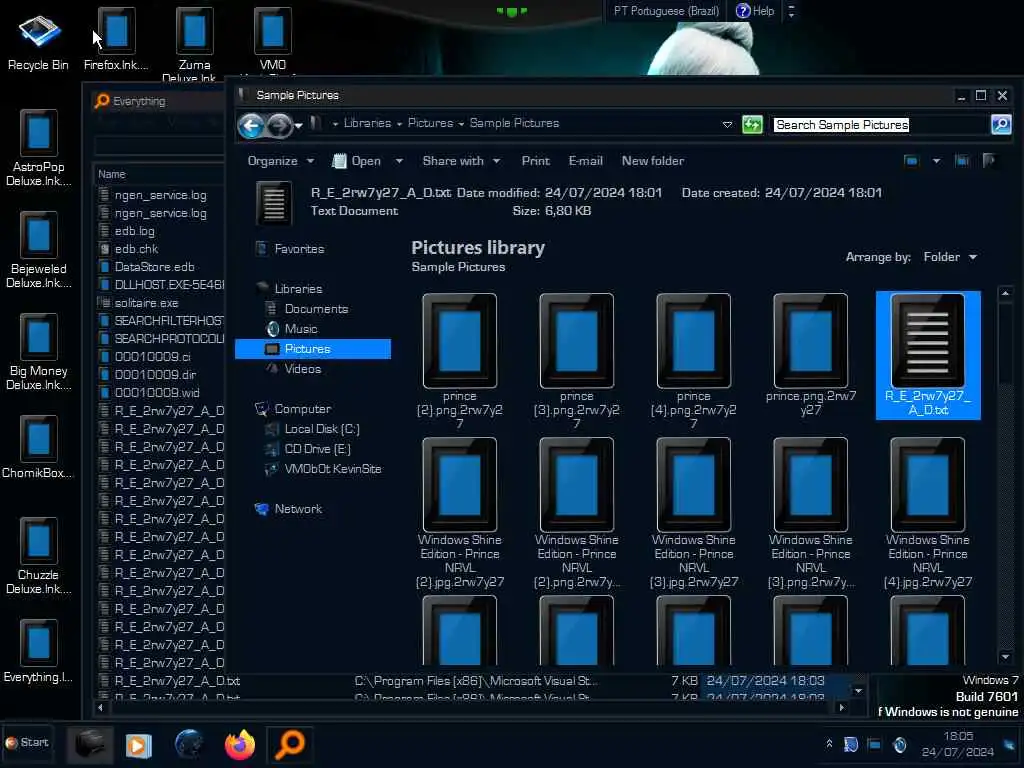Click the scroll up arrow of the file list
This screenshot has width=1024, height=768.
pyautogui.click(x=1005, y=293)
